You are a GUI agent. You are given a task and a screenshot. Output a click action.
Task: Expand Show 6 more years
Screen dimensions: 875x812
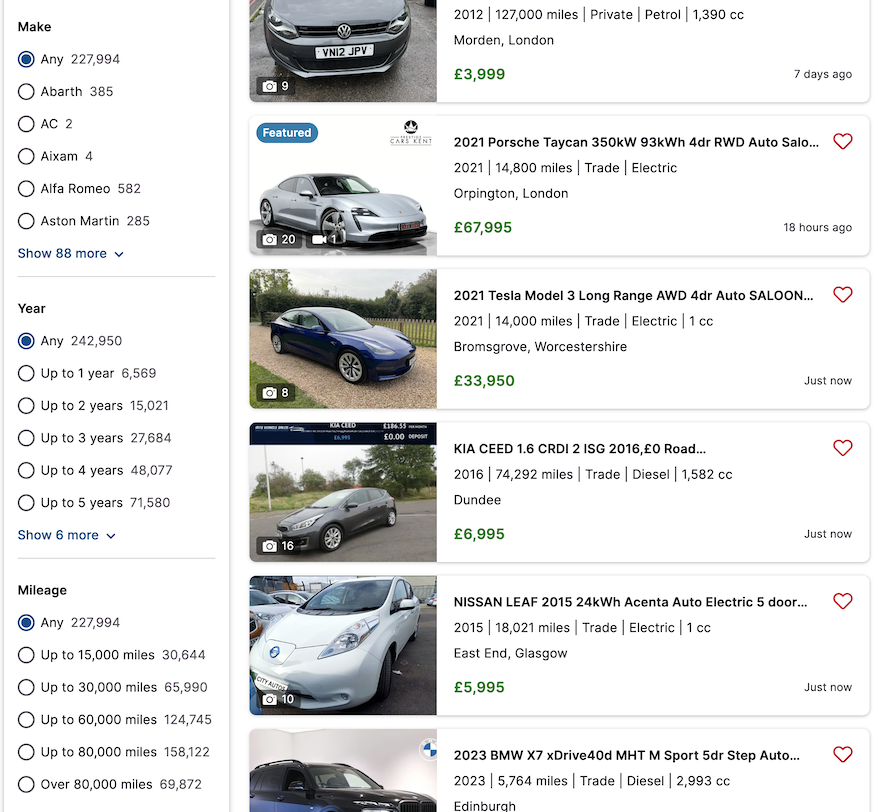coord(66,535)
